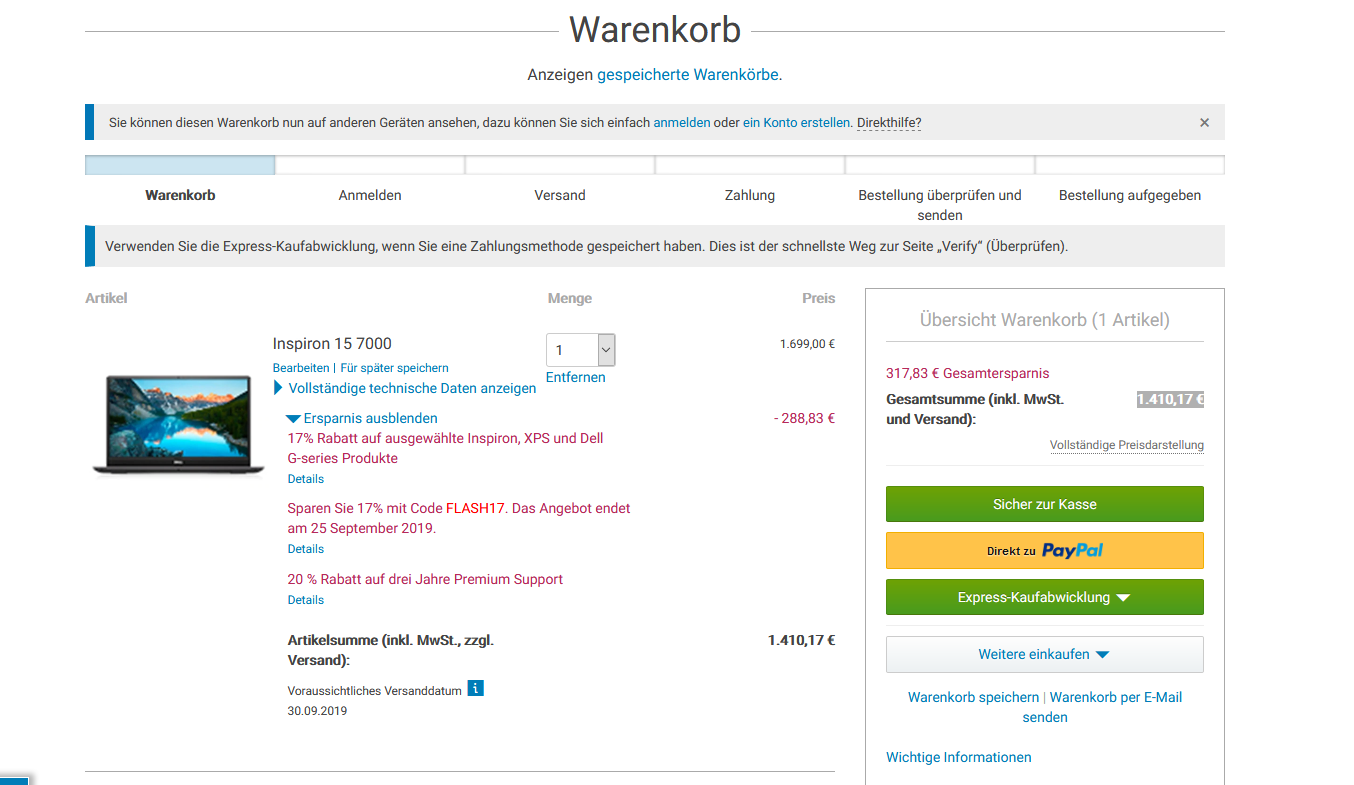This screenshot has height=785, width=1354.
Task: Open Direkthilfe help link
Action: coord(888,123)
